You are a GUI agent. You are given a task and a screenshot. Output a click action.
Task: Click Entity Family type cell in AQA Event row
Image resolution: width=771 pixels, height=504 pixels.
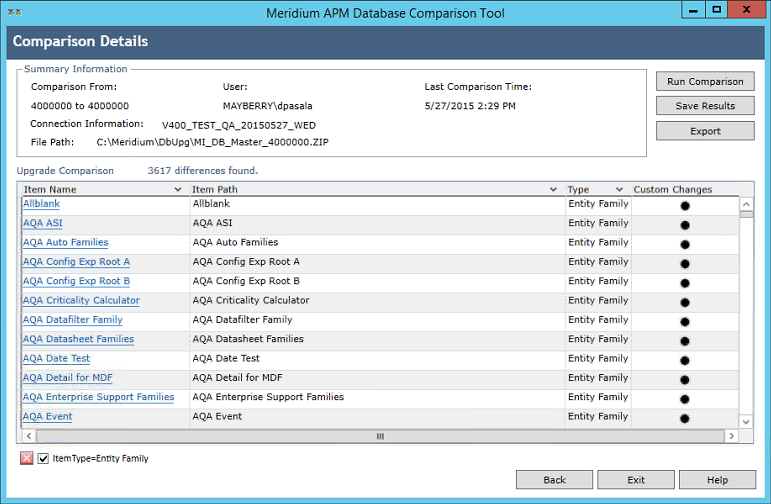(x=598, y=416)
